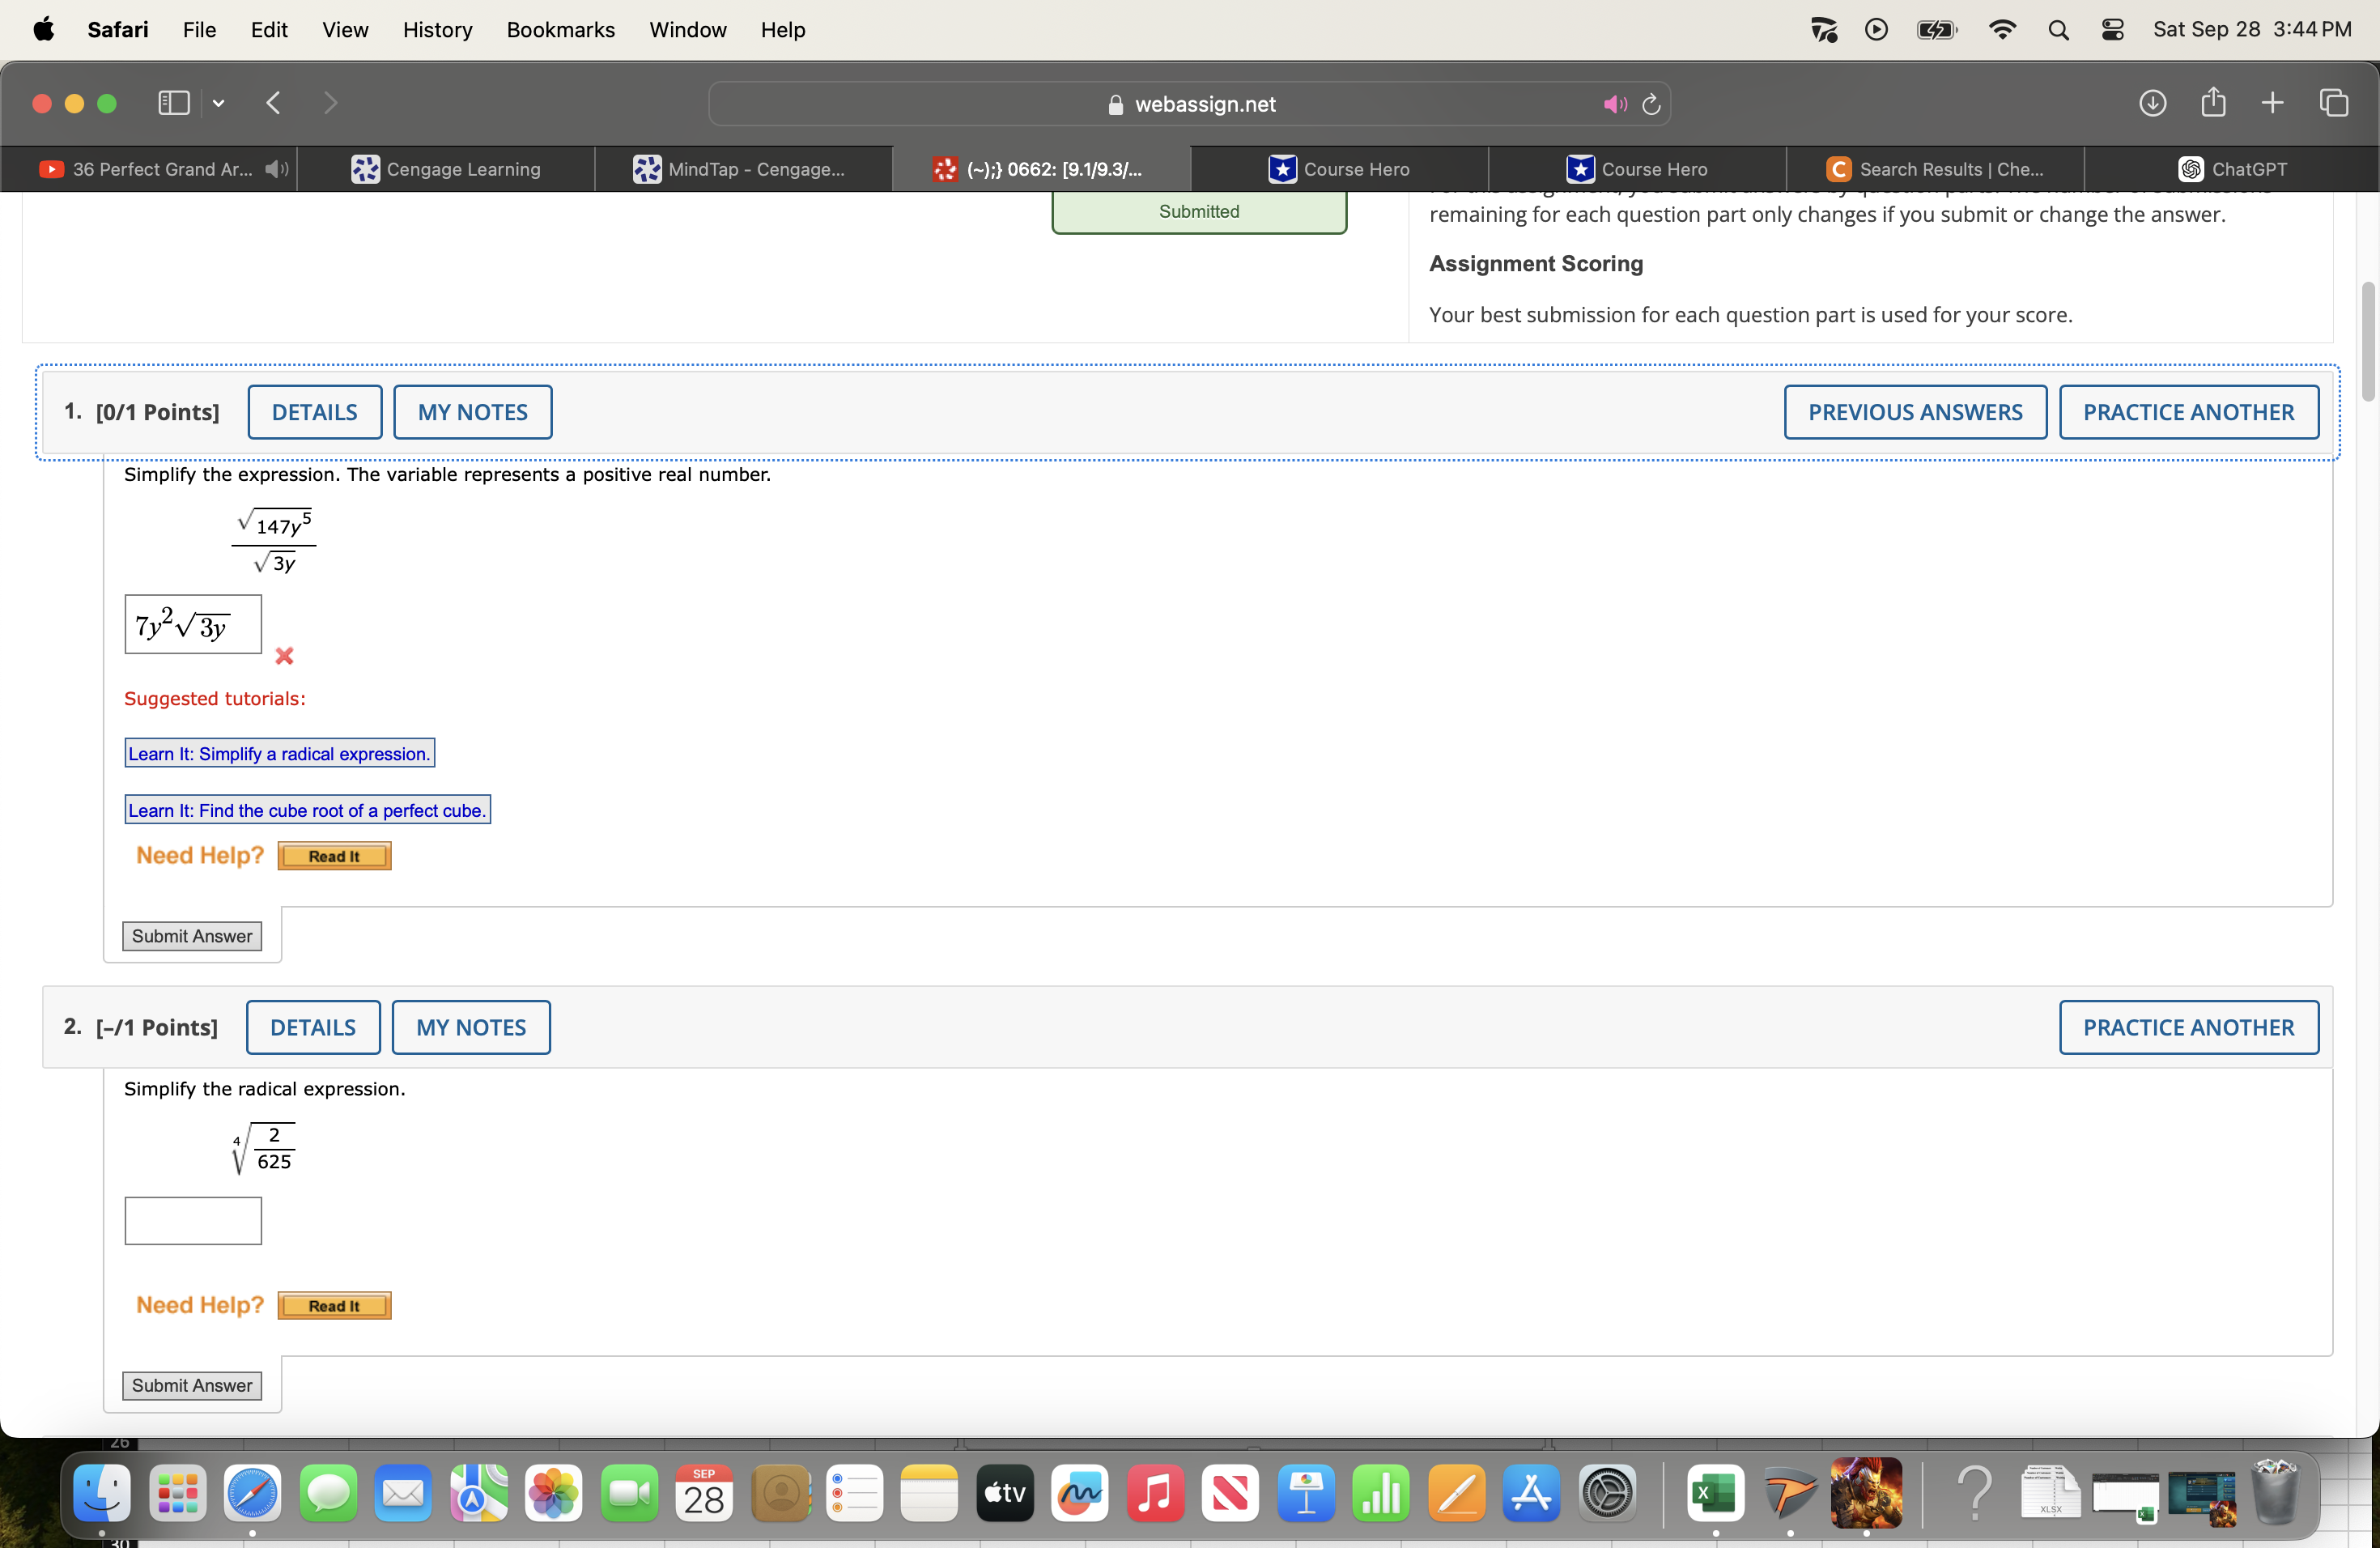
Task: Switch to the Cengage Learning tab
Action: (x=446, y=169)
